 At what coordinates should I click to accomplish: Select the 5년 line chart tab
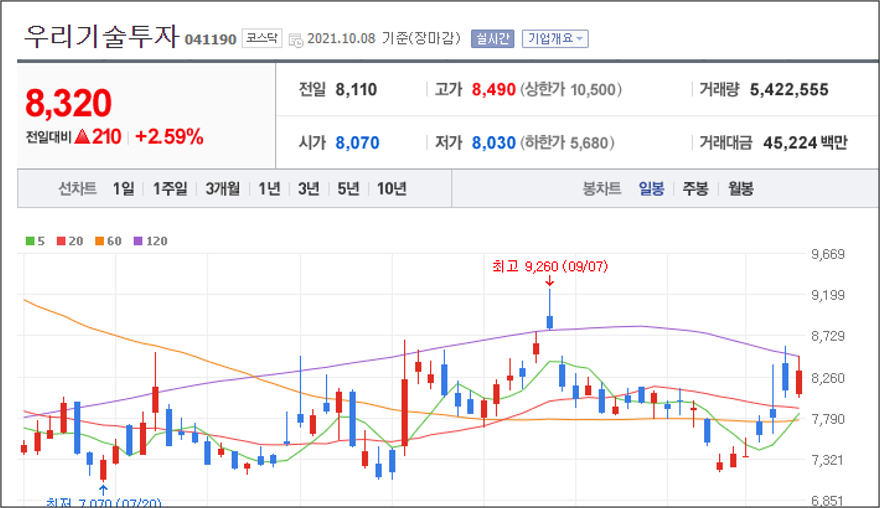point(348,189)
